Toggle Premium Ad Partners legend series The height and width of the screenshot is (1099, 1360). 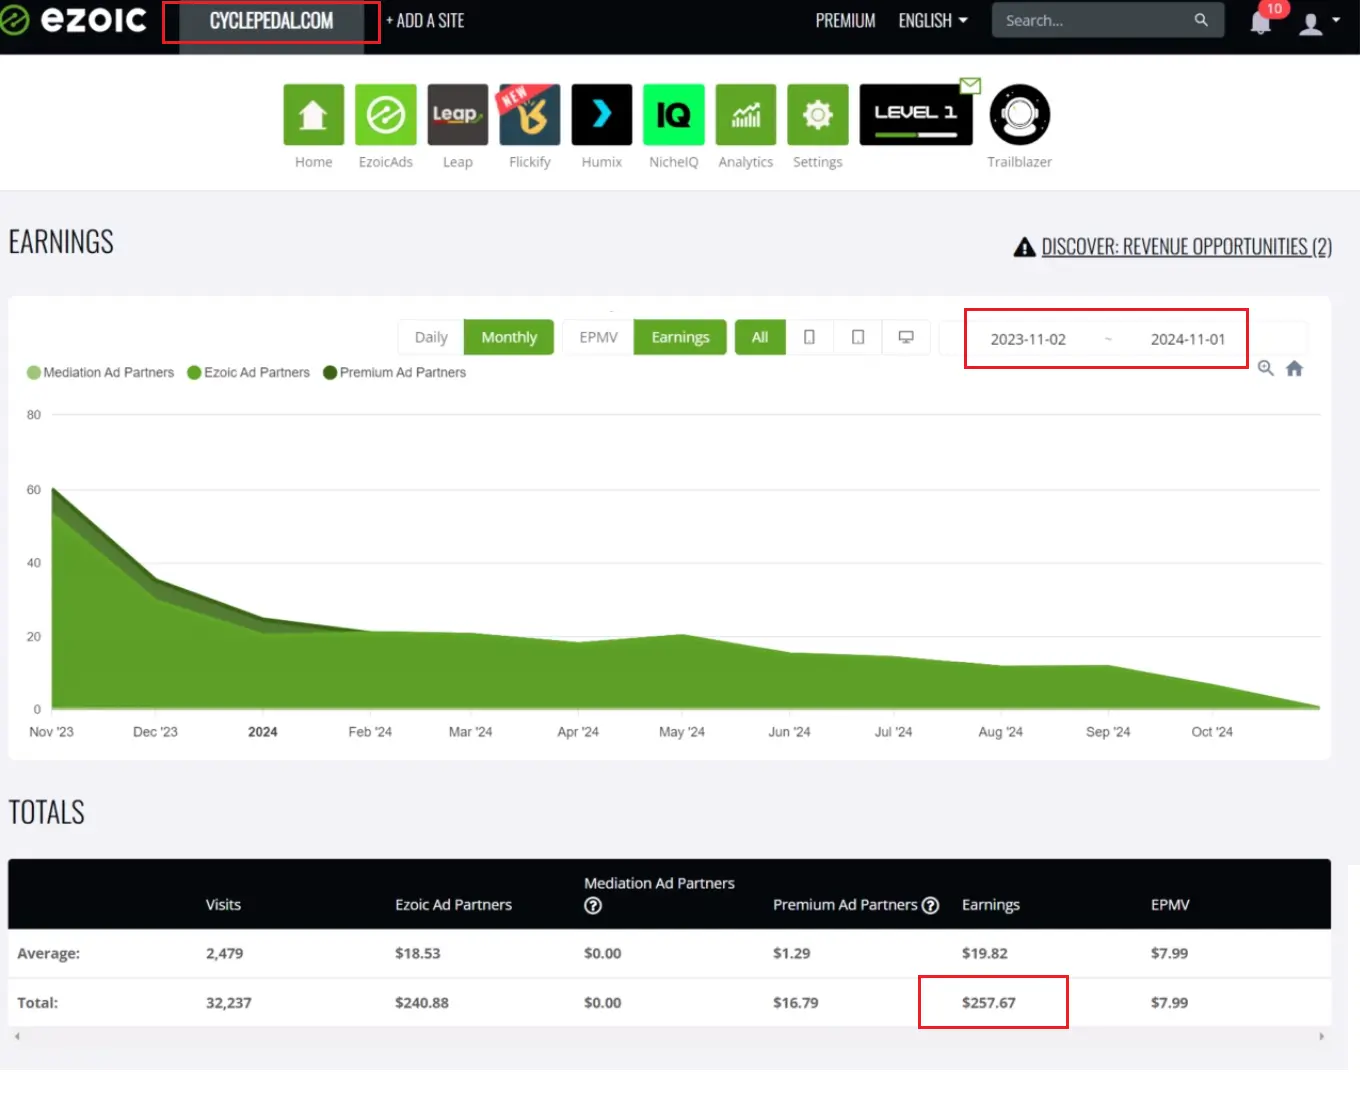coord(394,372)
